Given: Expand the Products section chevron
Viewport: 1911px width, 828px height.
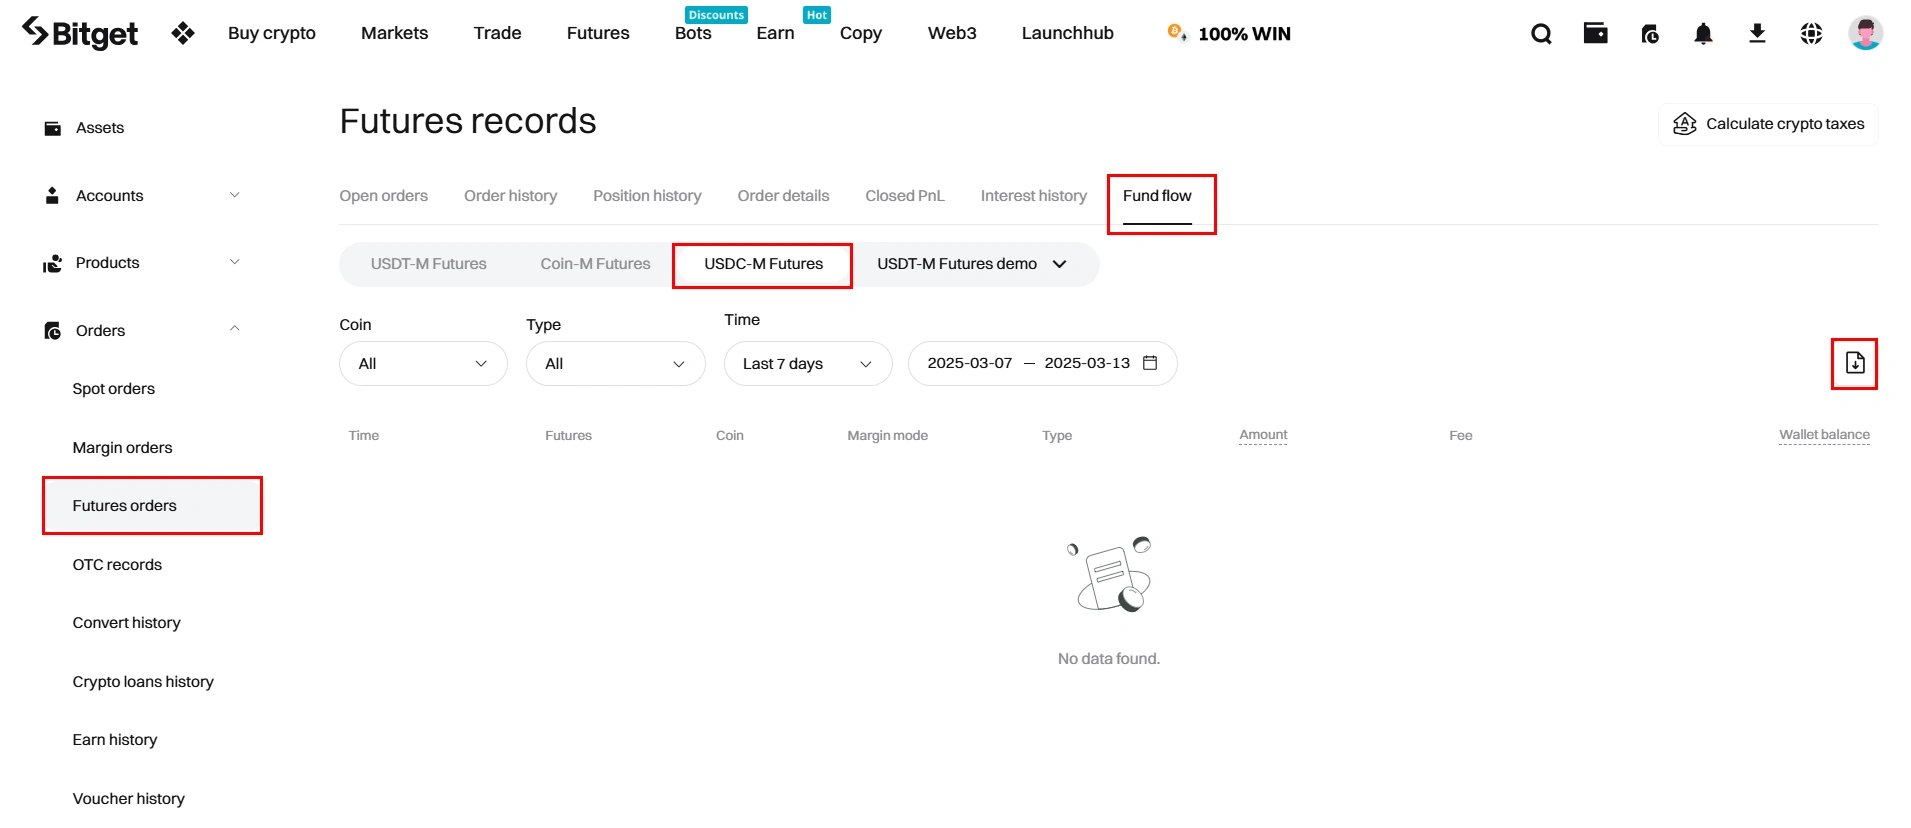Looking at the screenshot, I should 235,262.
